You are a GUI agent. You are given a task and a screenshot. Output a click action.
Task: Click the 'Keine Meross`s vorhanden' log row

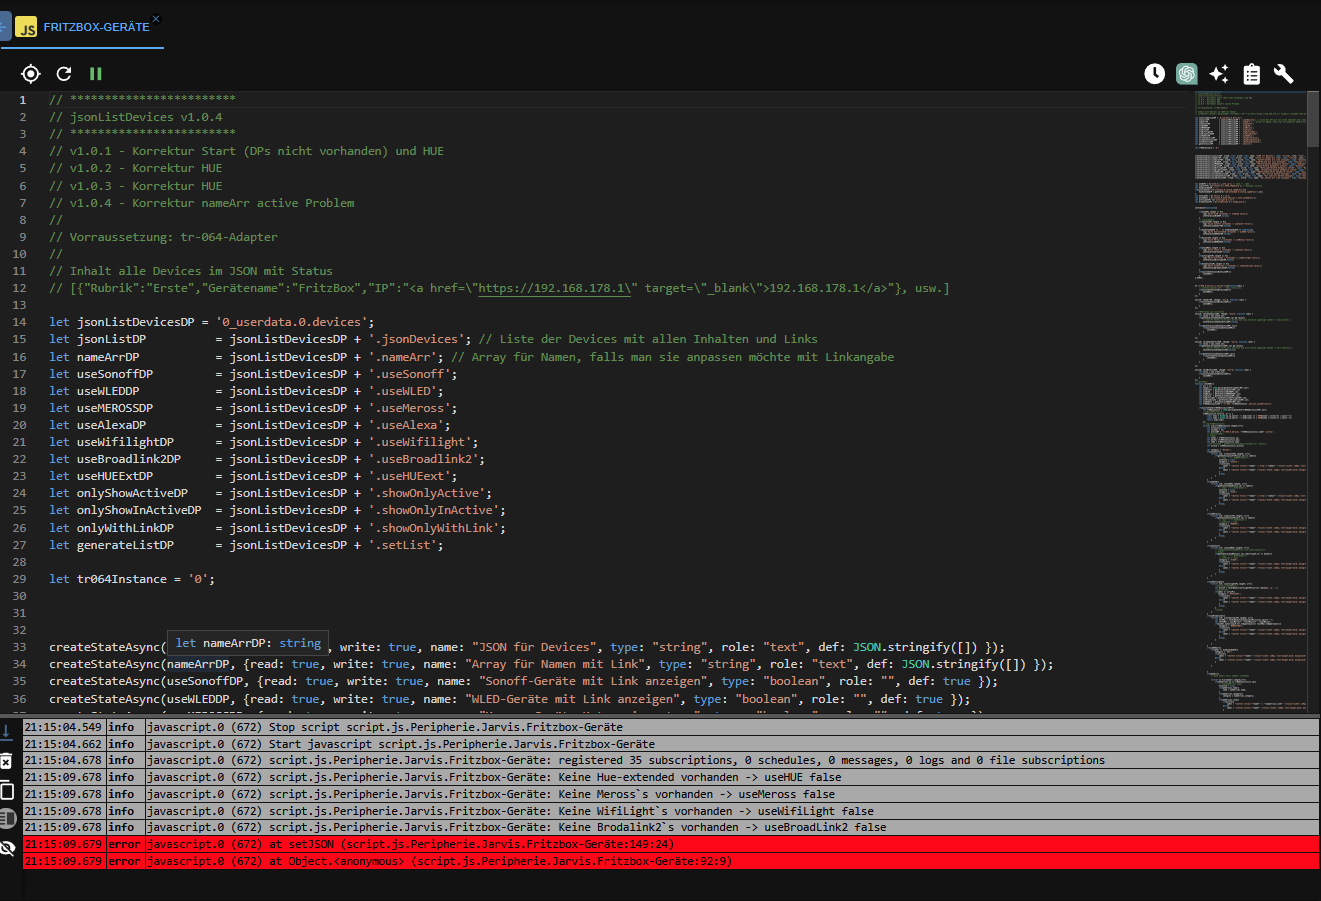pos(671,794)
